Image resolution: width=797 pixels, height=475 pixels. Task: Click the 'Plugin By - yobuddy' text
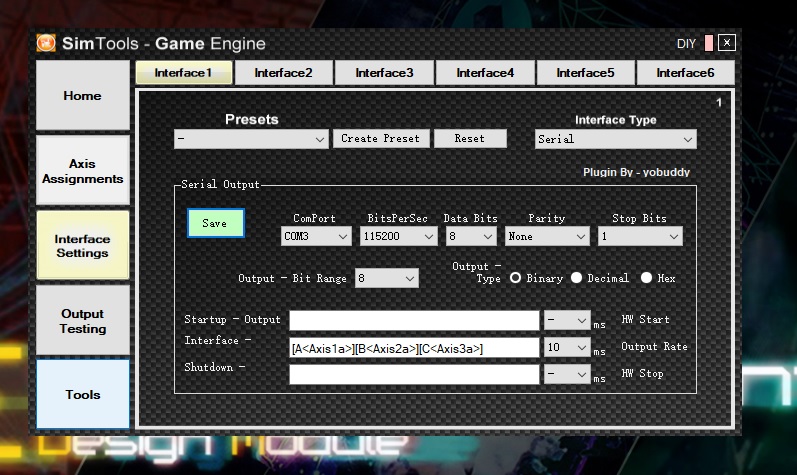636,172
